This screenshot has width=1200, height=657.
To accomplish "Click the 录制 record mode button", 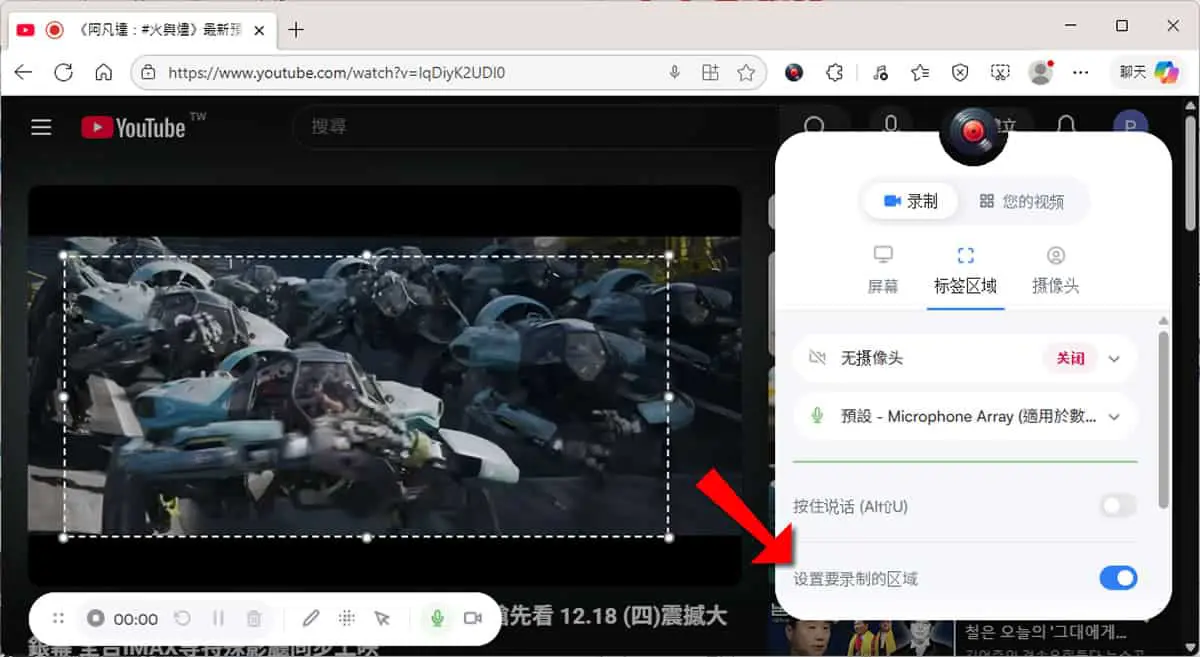I will [x=910, y=201].
